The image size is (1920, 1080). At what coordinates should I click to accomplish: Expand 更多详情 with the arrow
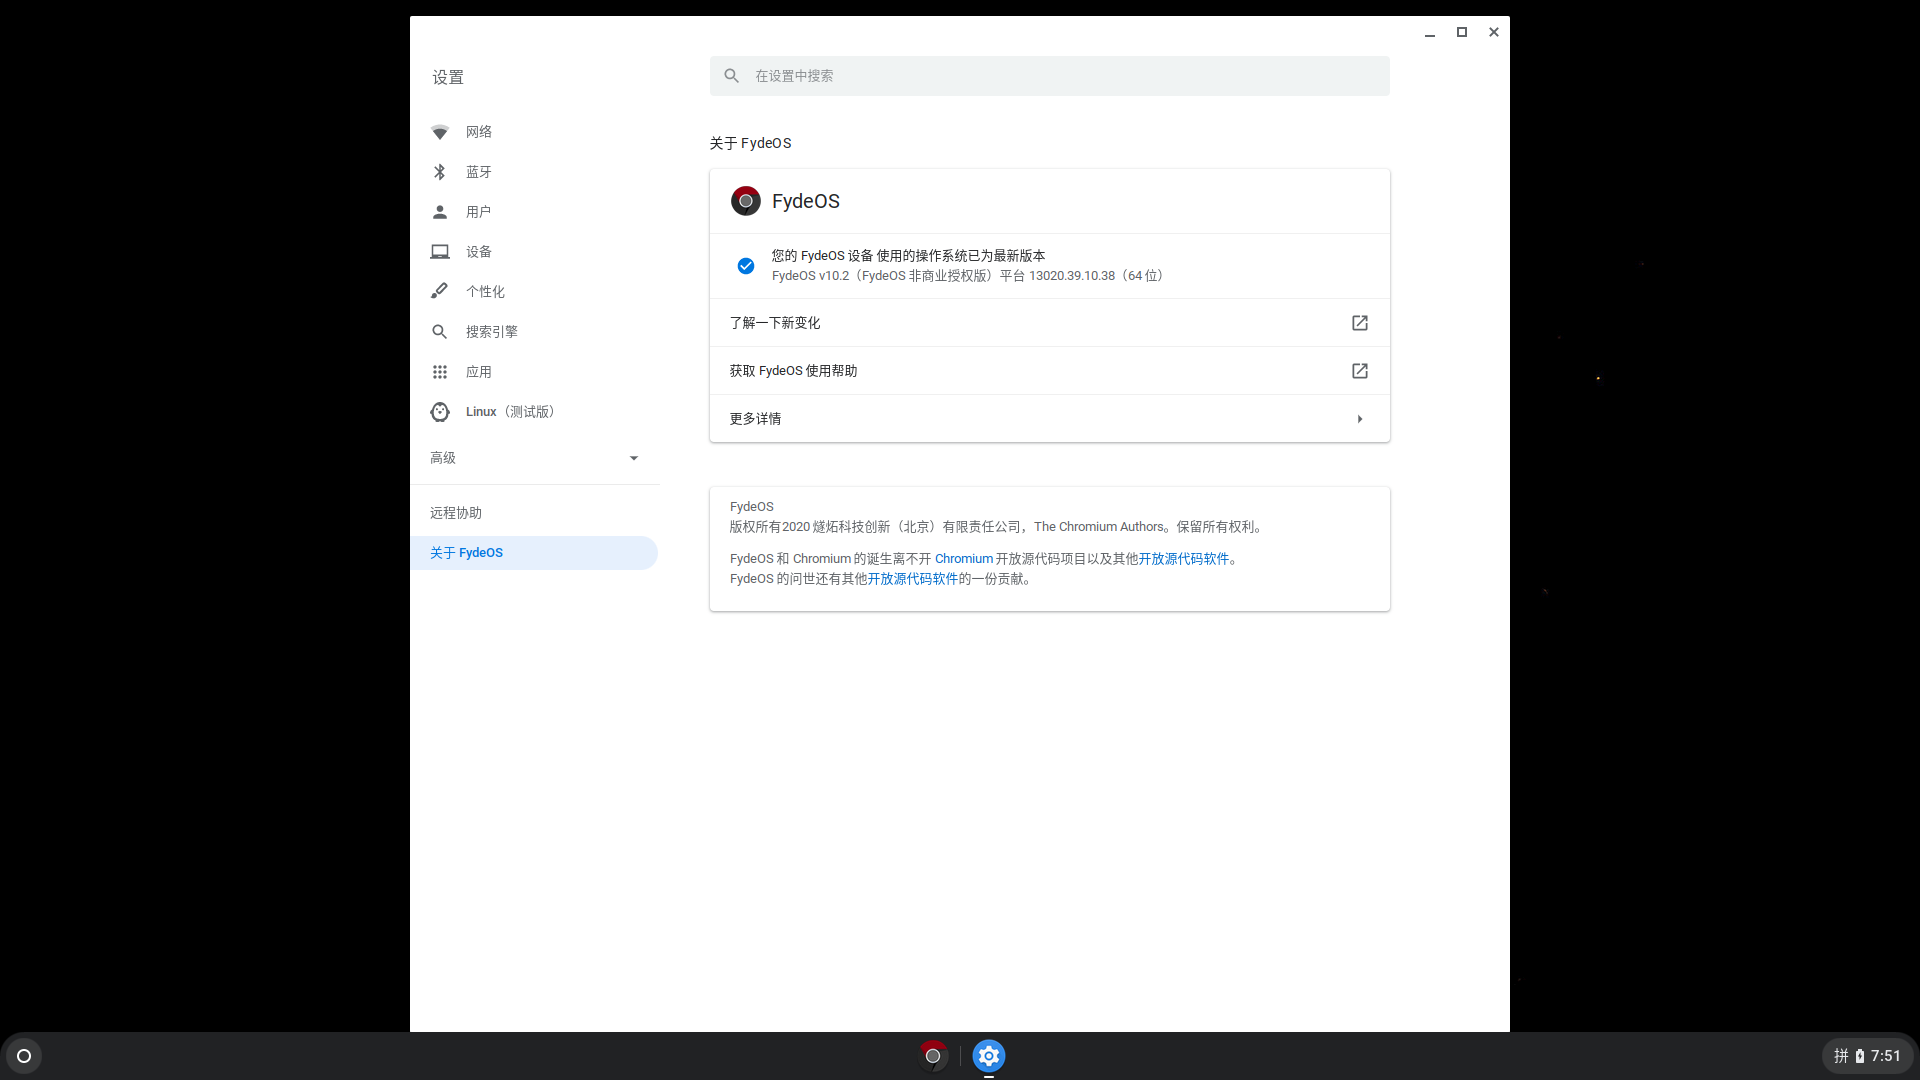1359,419
